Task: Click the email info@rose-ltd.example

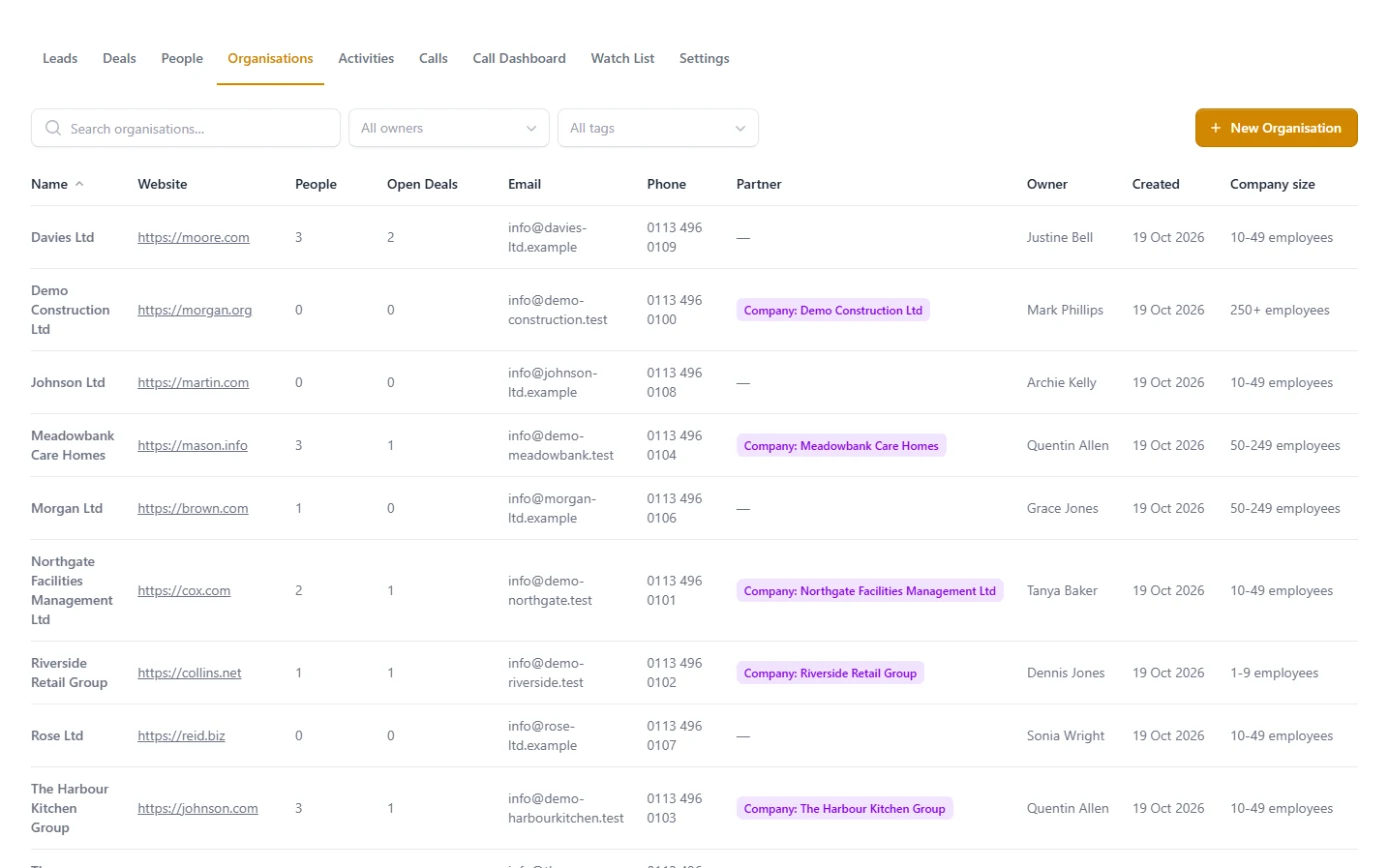Action: (543, 735)
